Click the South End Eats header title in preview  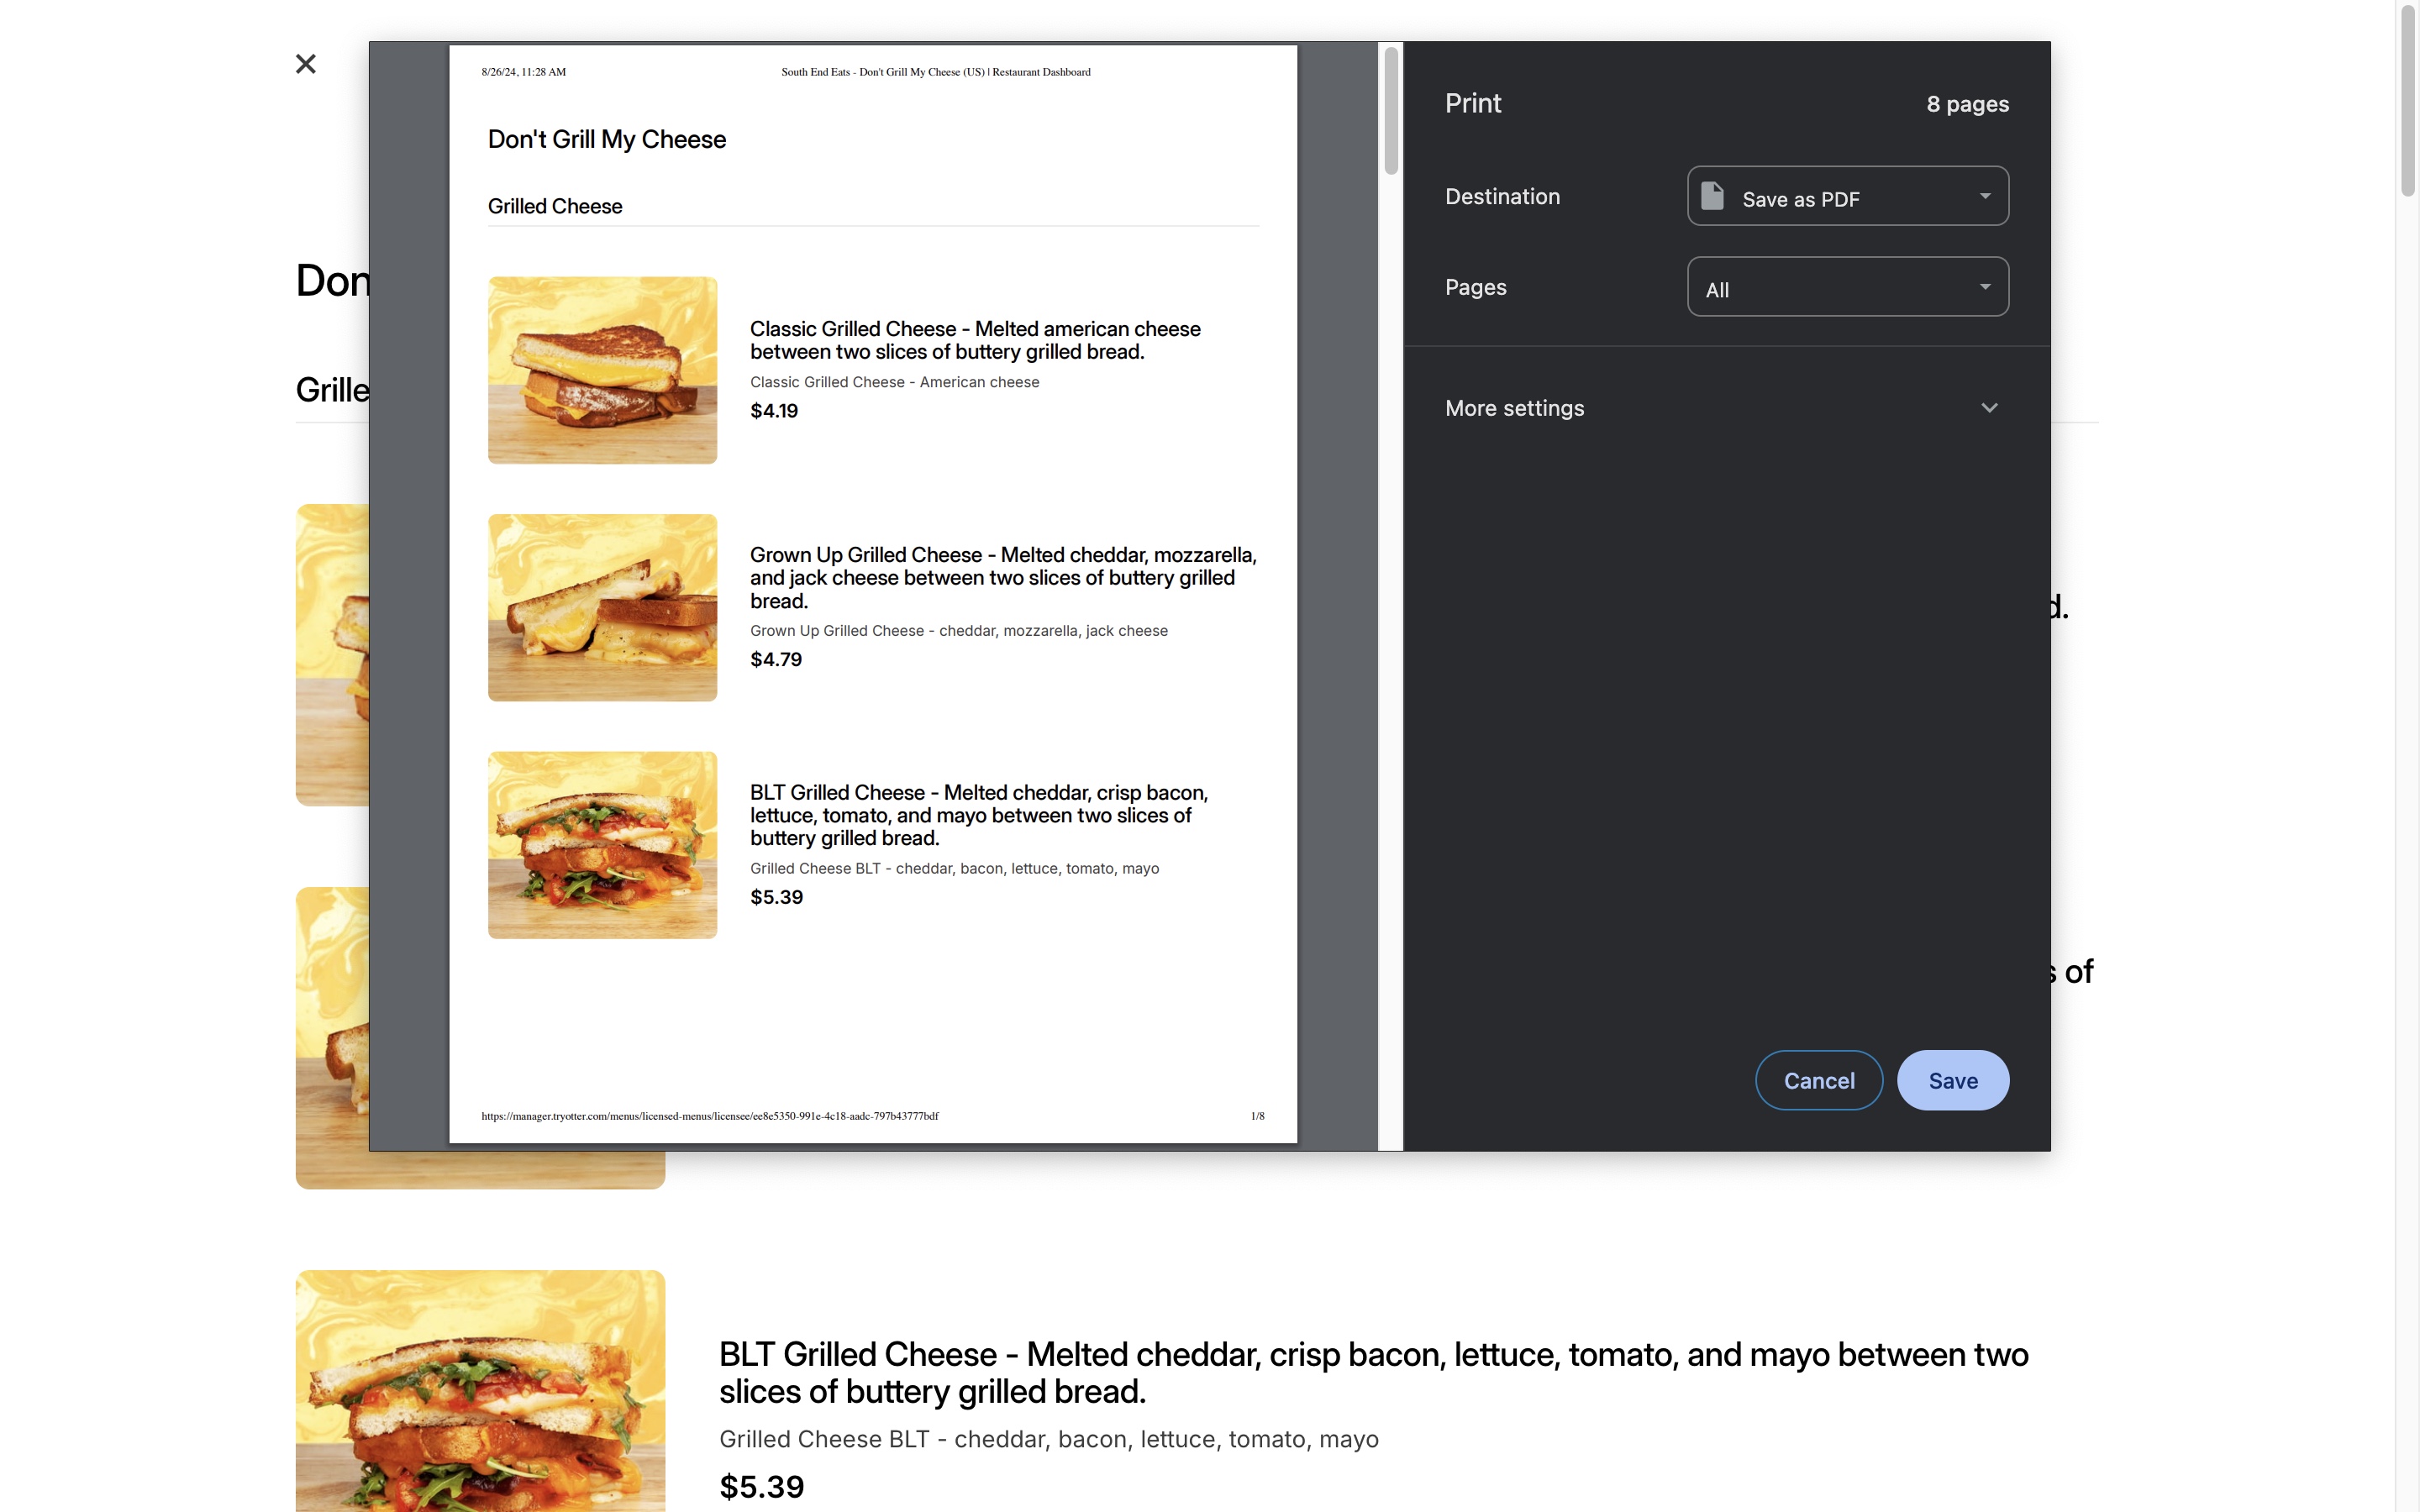935,72
